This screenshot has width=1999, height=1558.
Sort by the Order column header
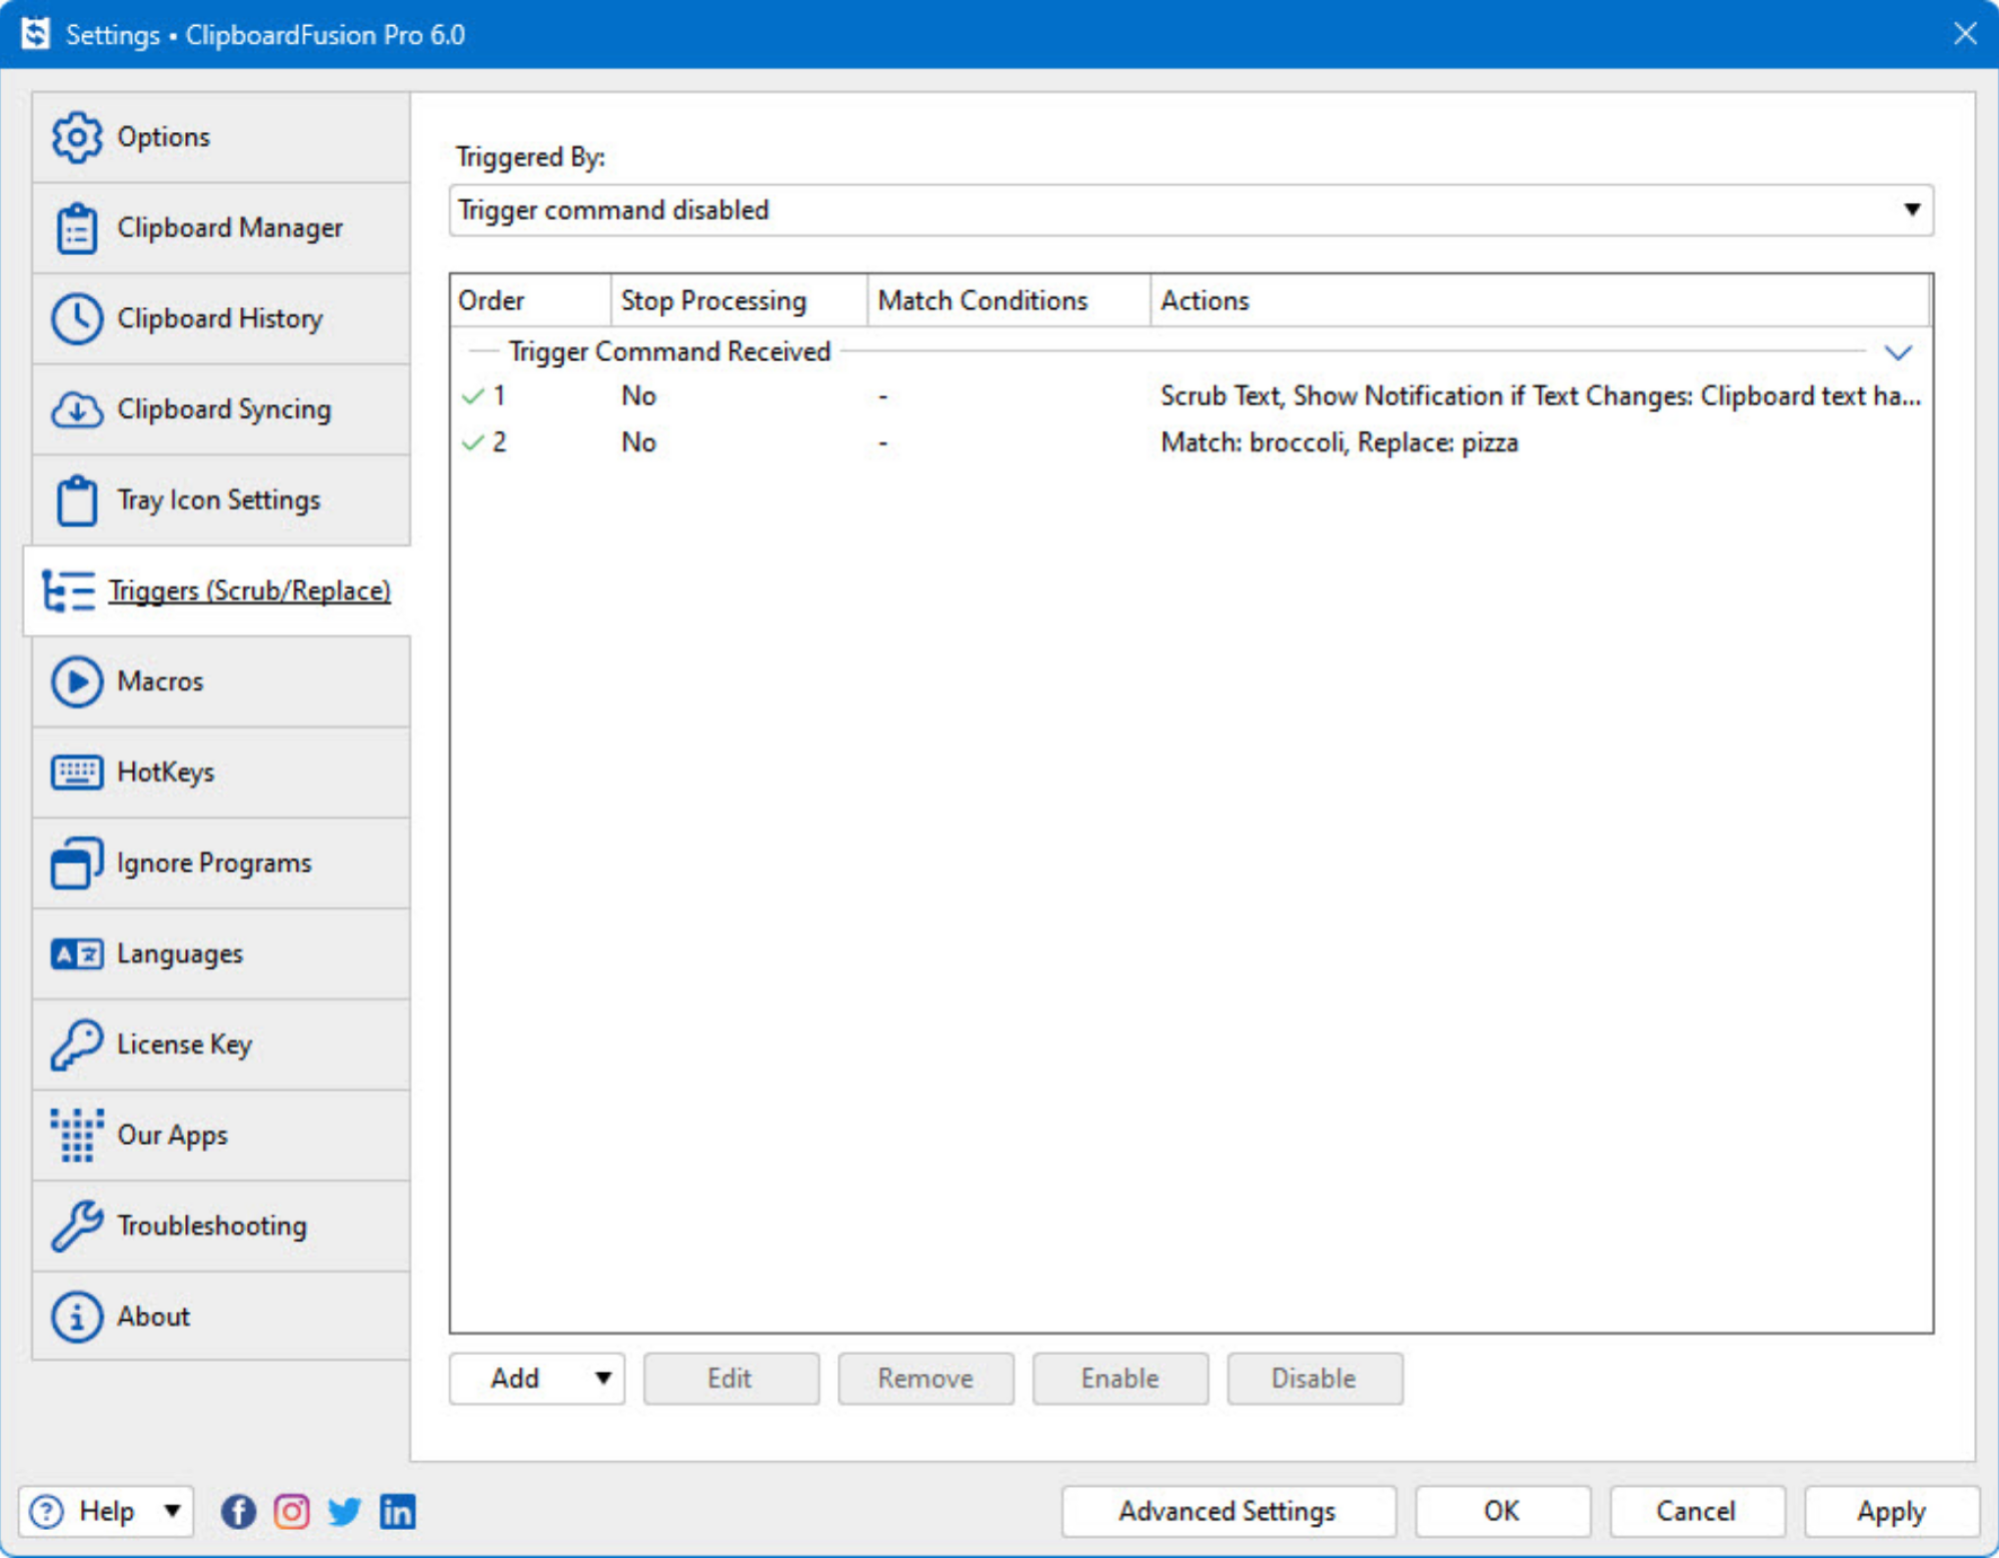(530, 300)
